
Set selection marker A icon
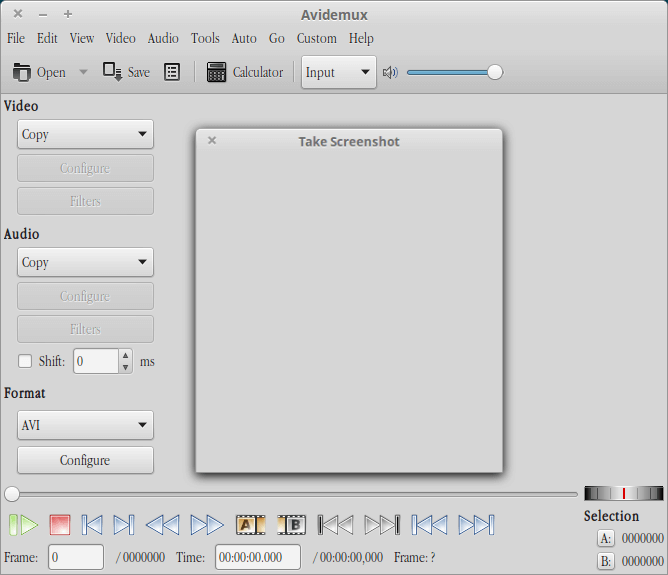point(250,524)
